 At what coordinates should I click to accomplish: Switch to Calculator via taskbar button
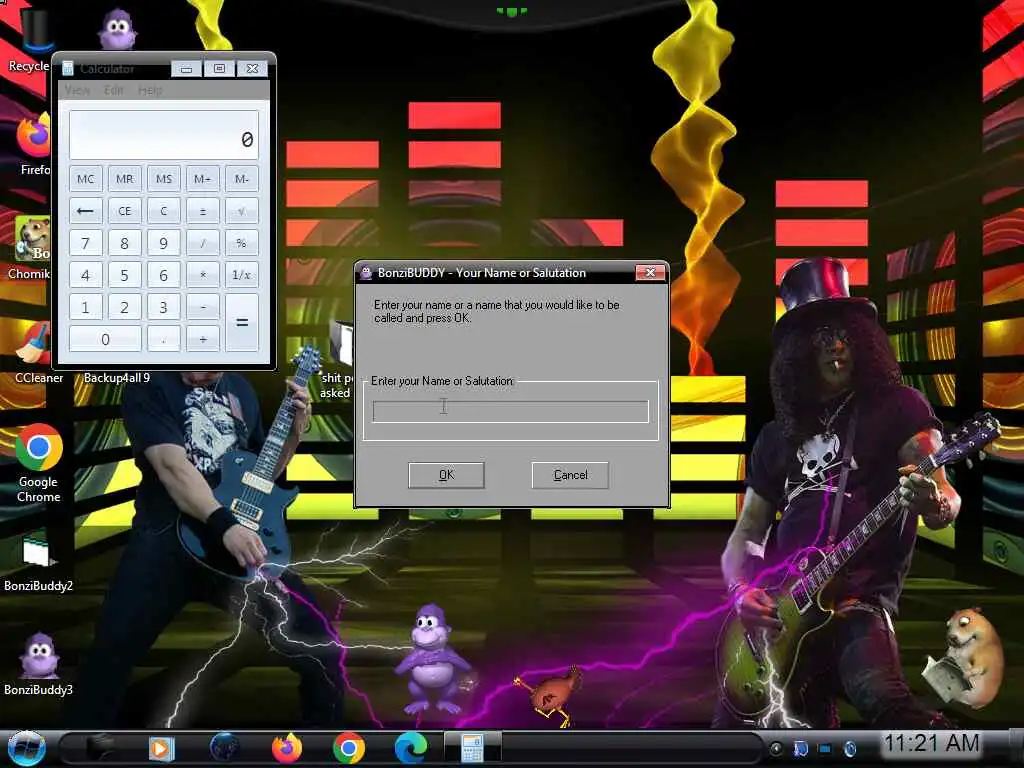tap(472, 748)
